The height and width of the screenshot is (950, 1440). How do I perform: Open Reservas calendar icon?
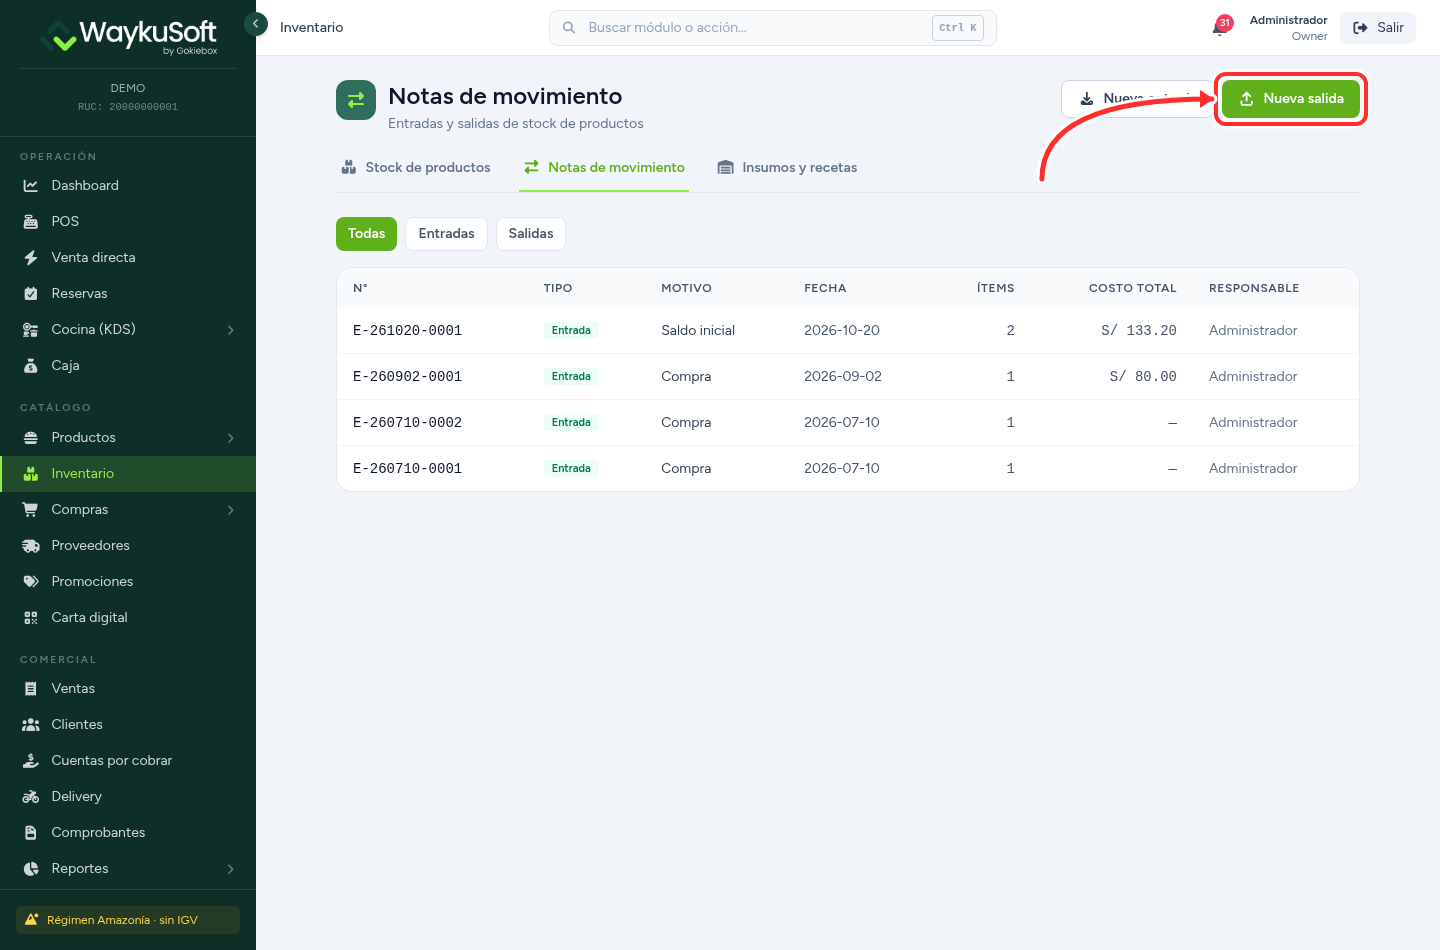tap(31, 294)
